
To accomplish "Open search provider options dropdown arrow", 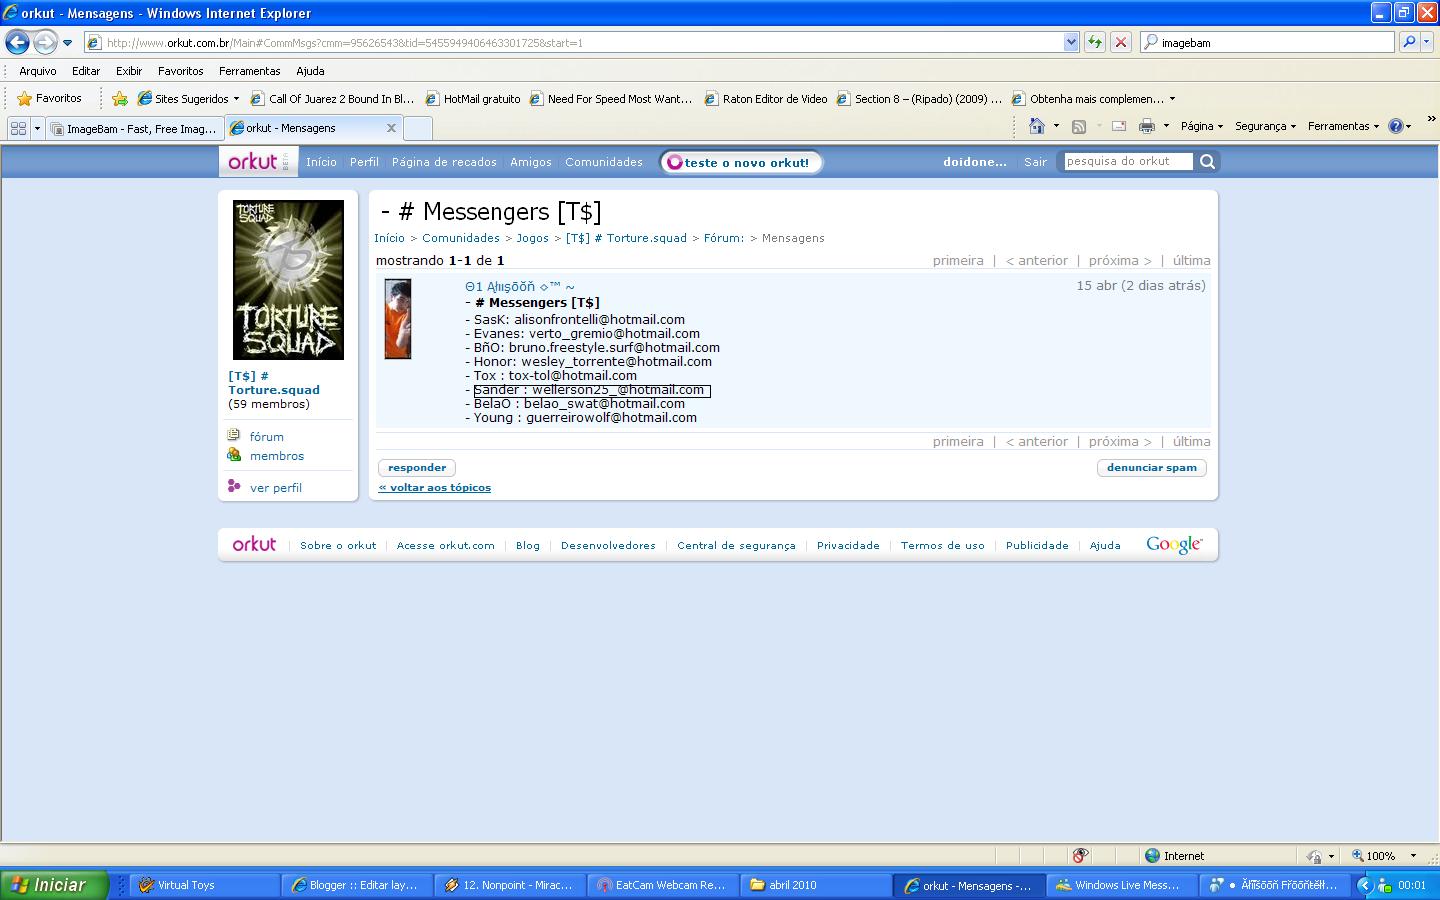I will click(x=1427, y=42).
